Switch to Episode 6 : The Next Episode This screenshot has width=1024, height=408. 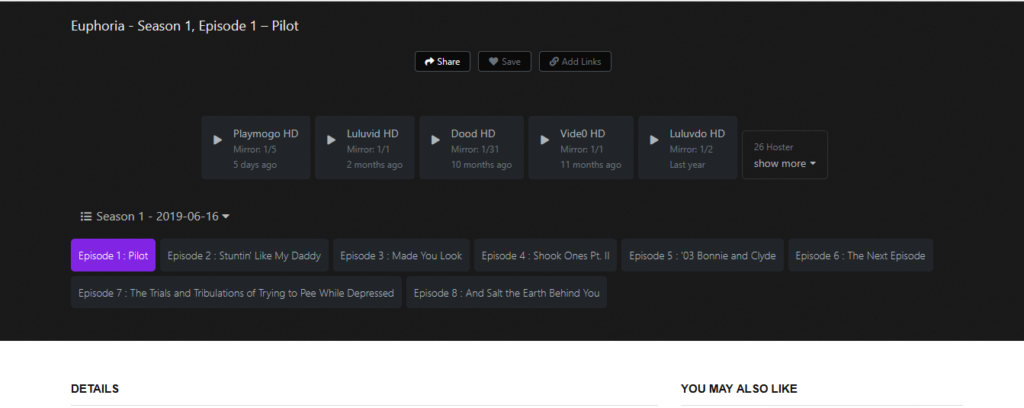tap(860, 256)
